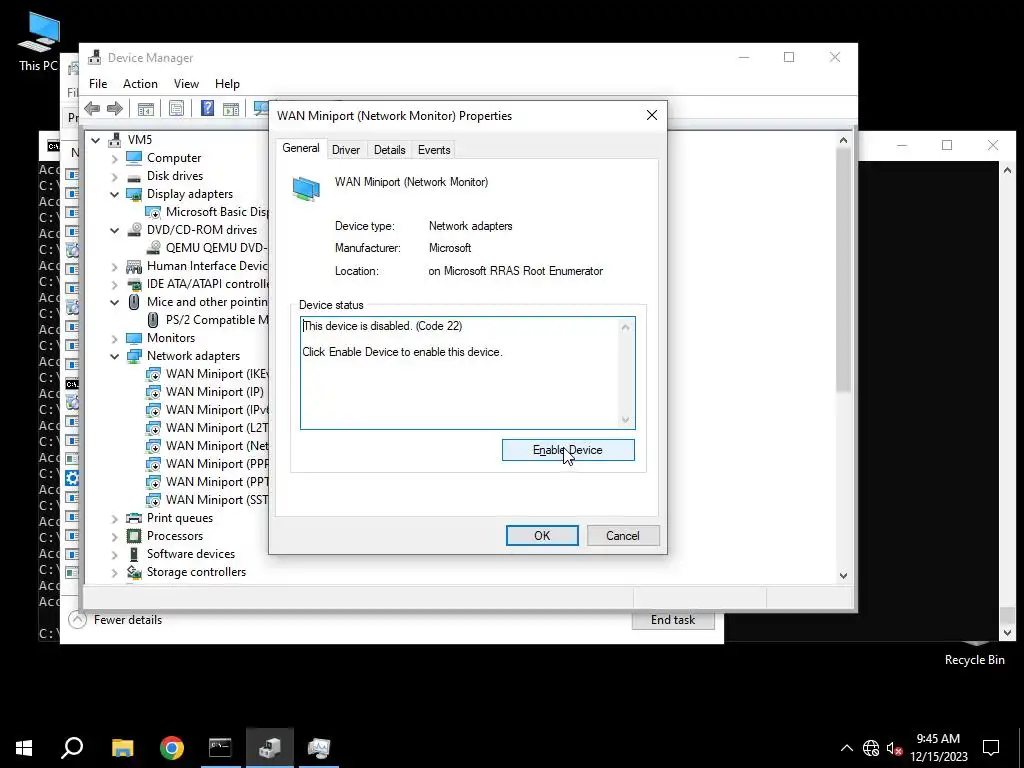Expand the IDE ATA/ATAPI controllers node
This screenshot has height=768, width=1024.
[114, 285]
